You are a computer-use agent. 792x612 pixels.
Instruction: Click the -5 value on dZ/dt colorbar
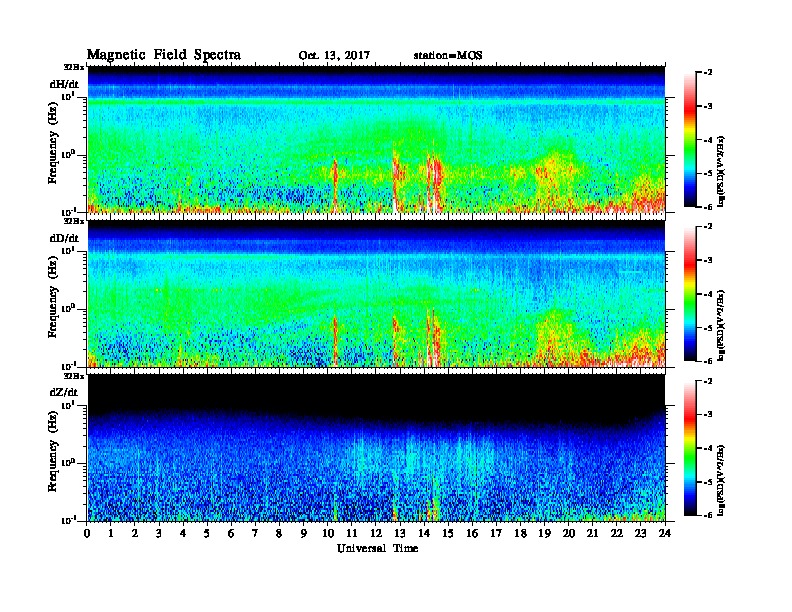[709, 481]
